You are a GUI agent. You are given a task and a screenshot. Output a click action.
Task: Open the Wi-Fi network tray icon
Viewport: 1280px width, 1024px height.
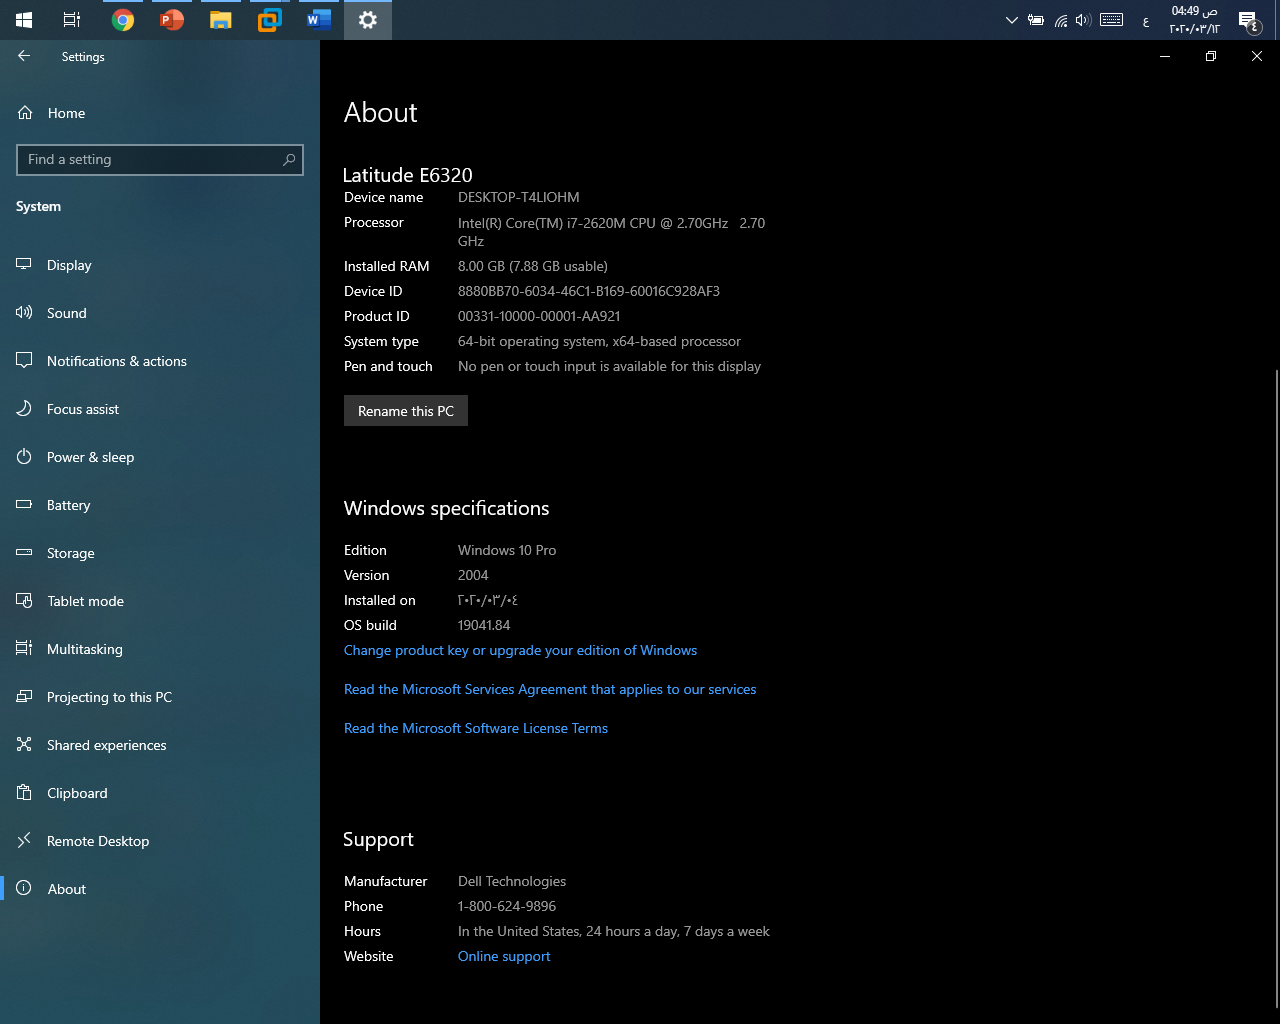pos(1061,20)
